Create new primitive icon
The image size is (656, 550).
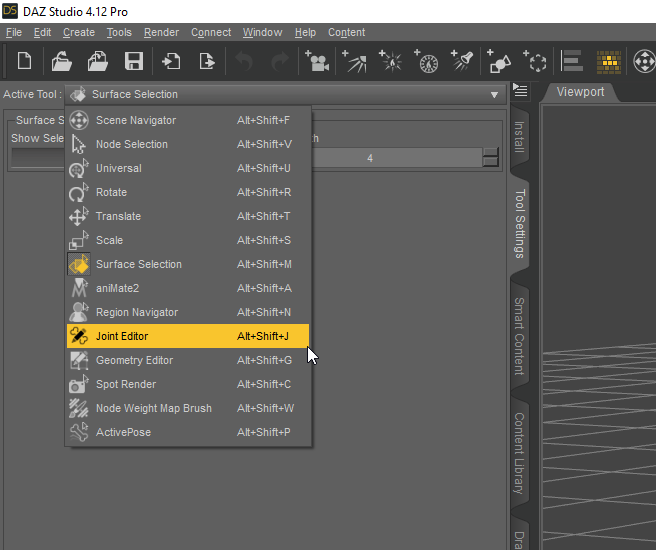point(499,61)
